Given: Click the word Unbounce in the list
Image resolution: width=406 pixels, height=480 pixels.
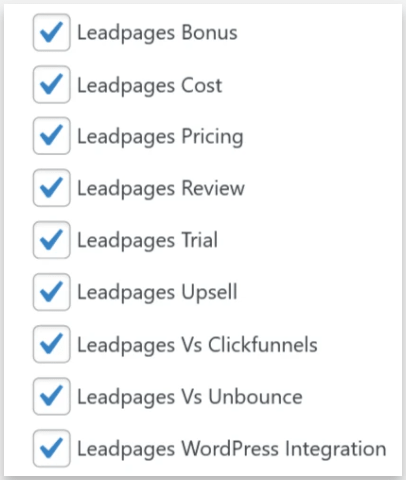Looking at the screenshot, I should (x=256, y=396).
